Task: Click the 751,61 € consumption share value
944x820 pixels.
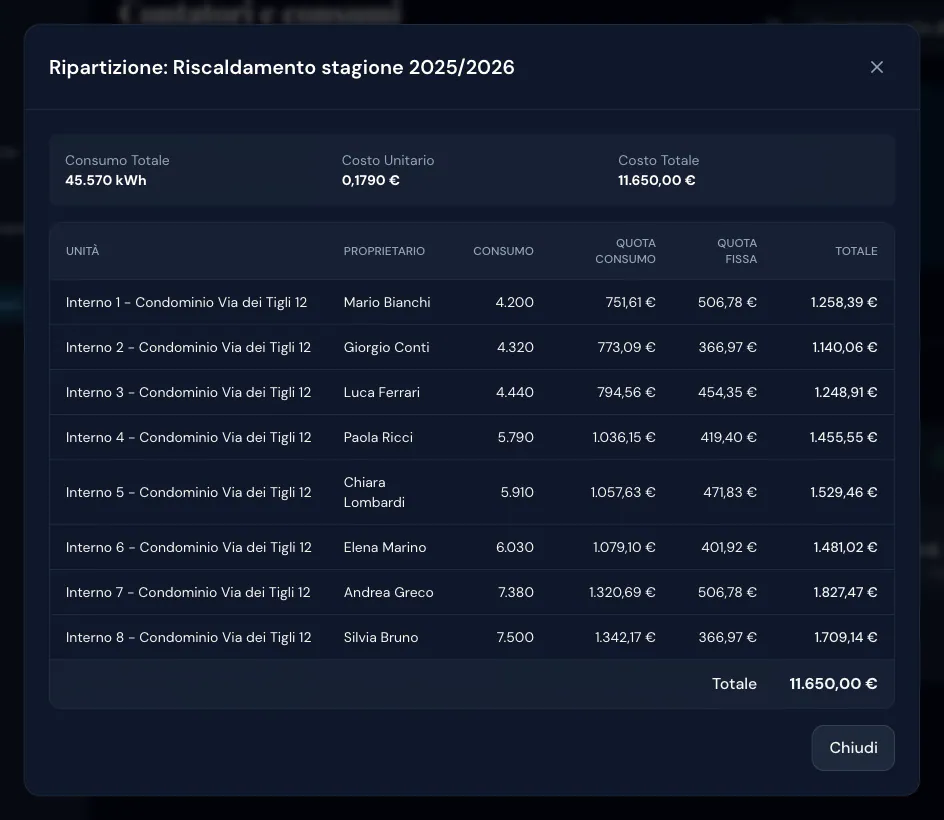Action: 630,302
